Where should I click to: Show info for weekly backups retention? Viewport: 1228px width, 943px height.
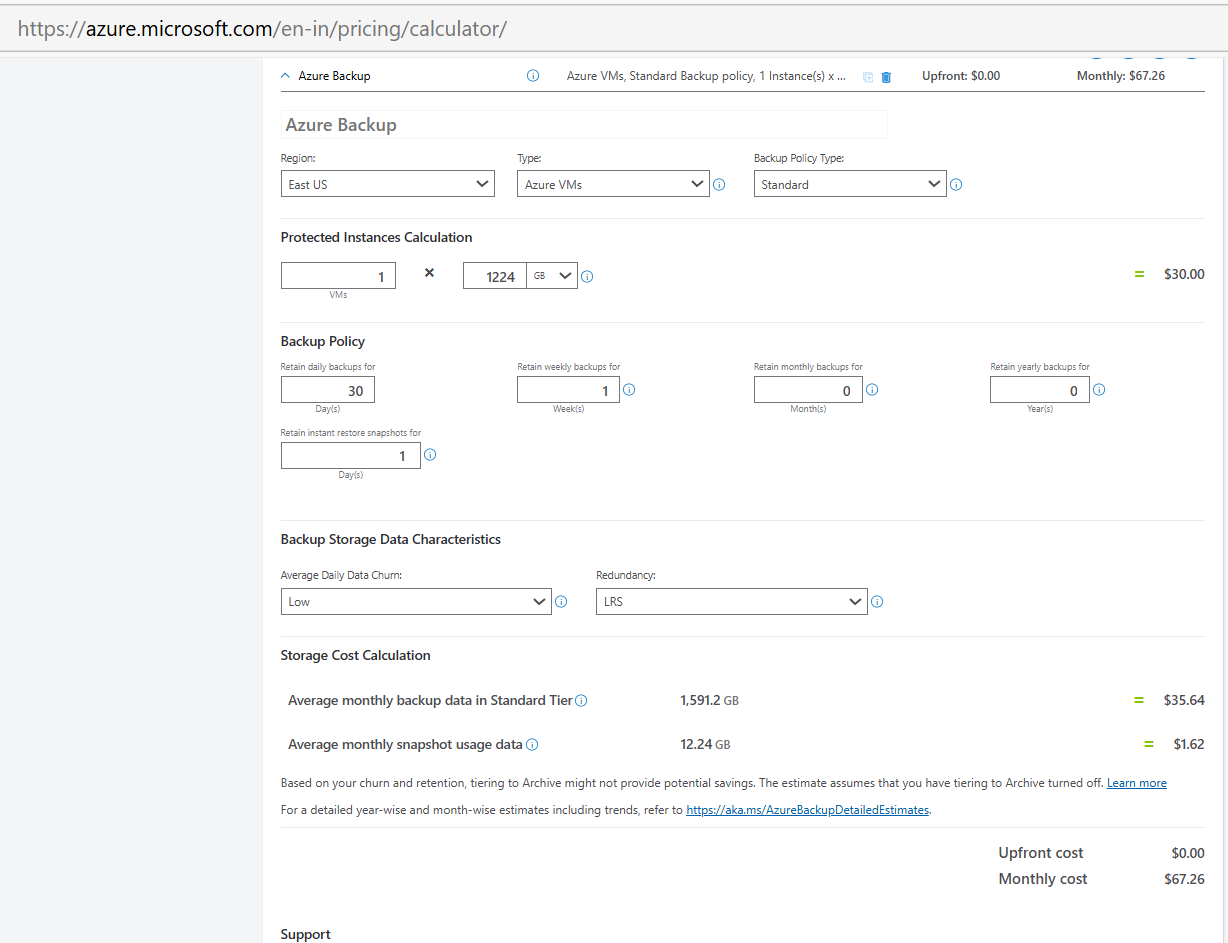pos(629,390)
